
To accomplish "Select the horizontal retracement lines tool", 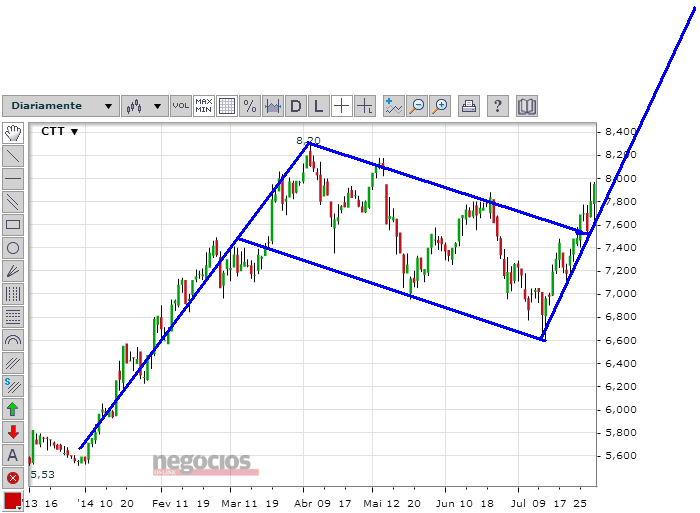I will point(13,317).
